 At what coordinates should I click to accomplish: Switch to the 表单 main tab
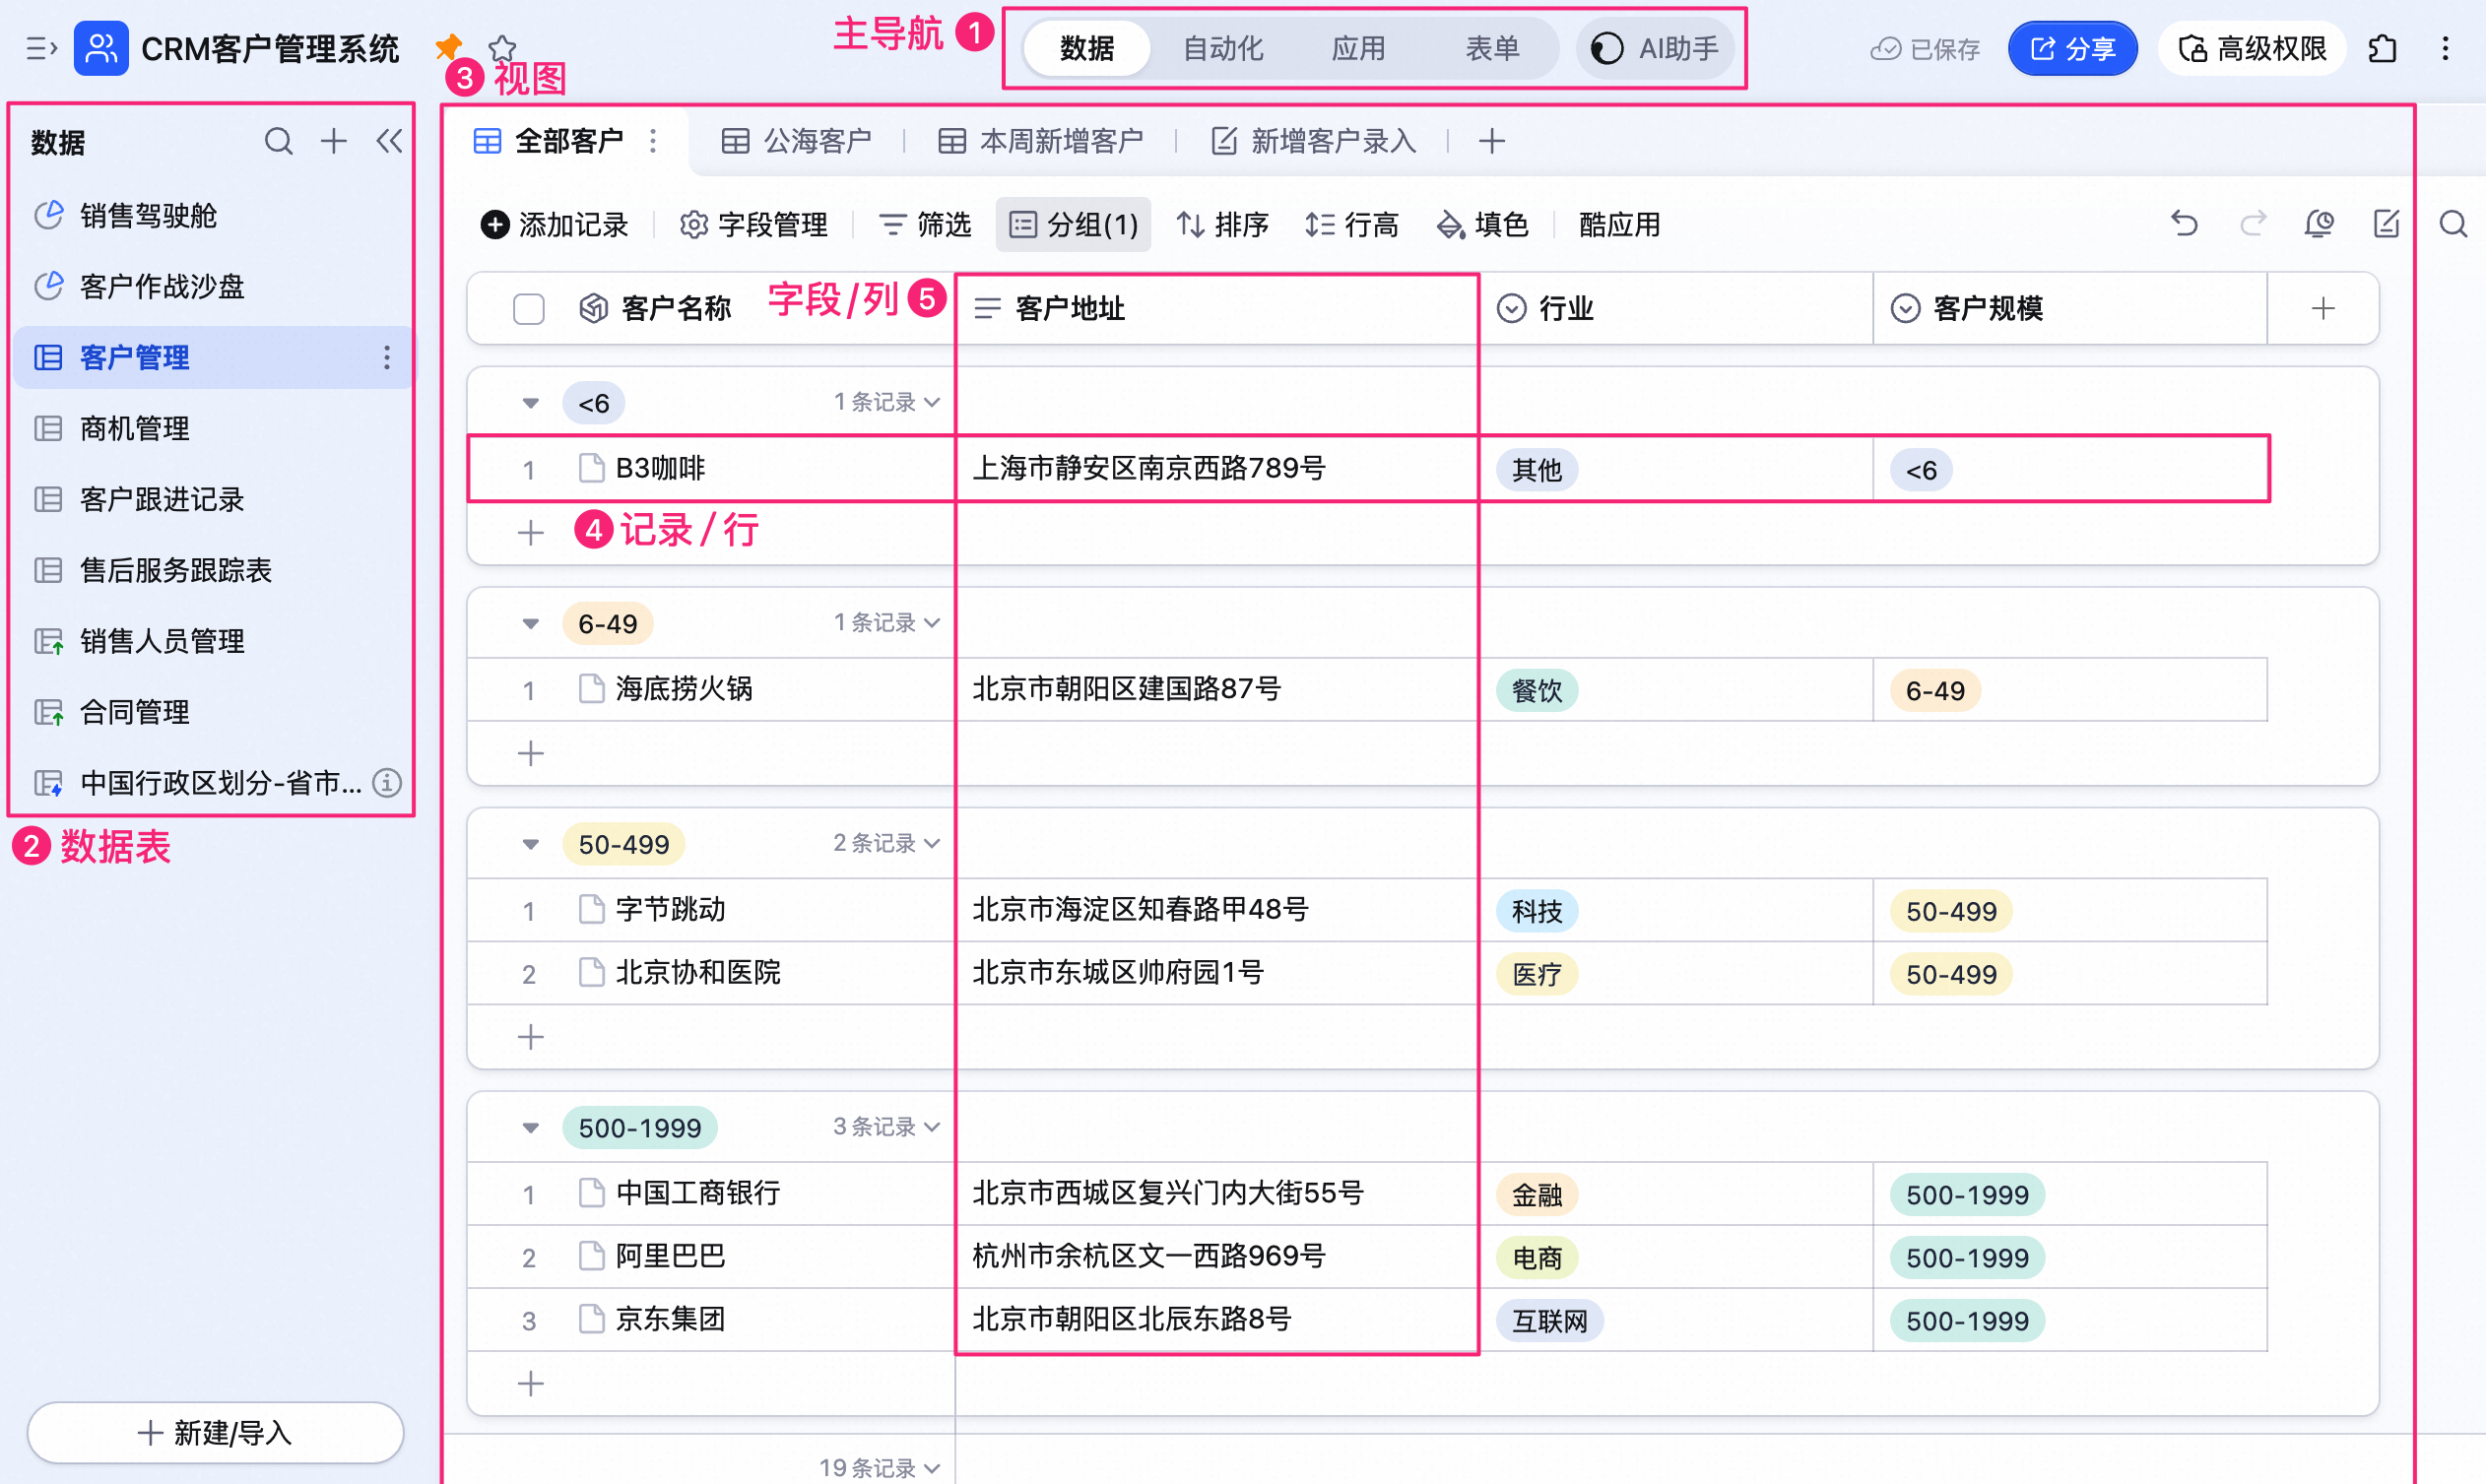click(1492, 48)
